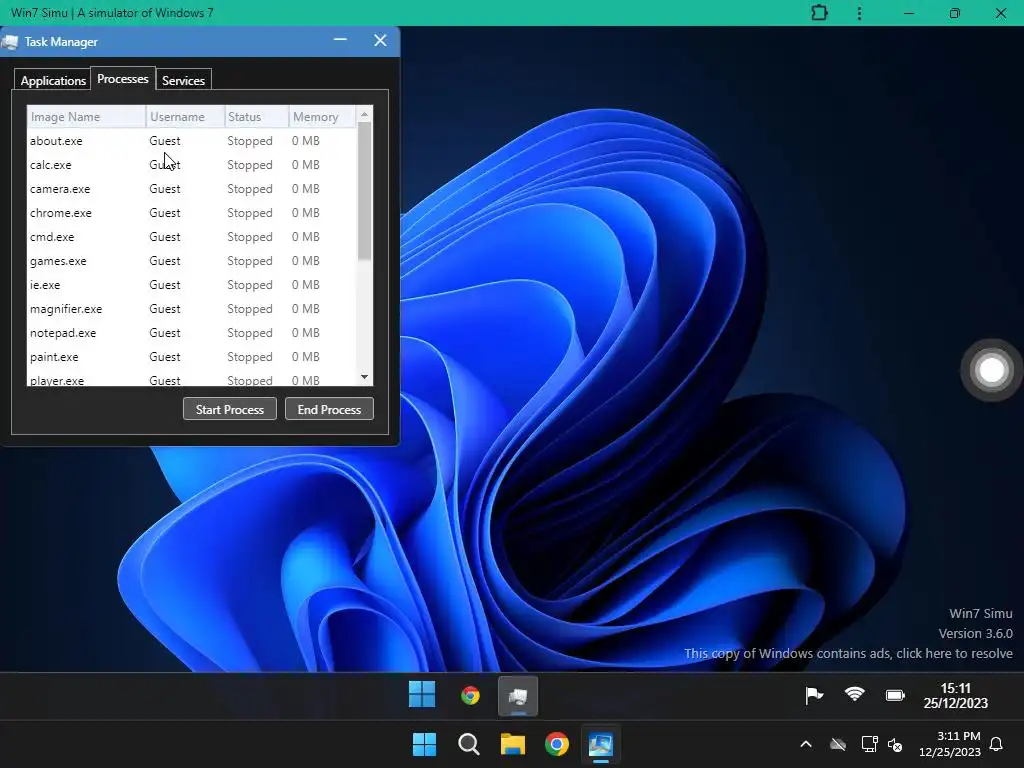This screenshot has width=1024, height=768.
Task: Click the ads notice link to resolve
Action: [848, 653]
